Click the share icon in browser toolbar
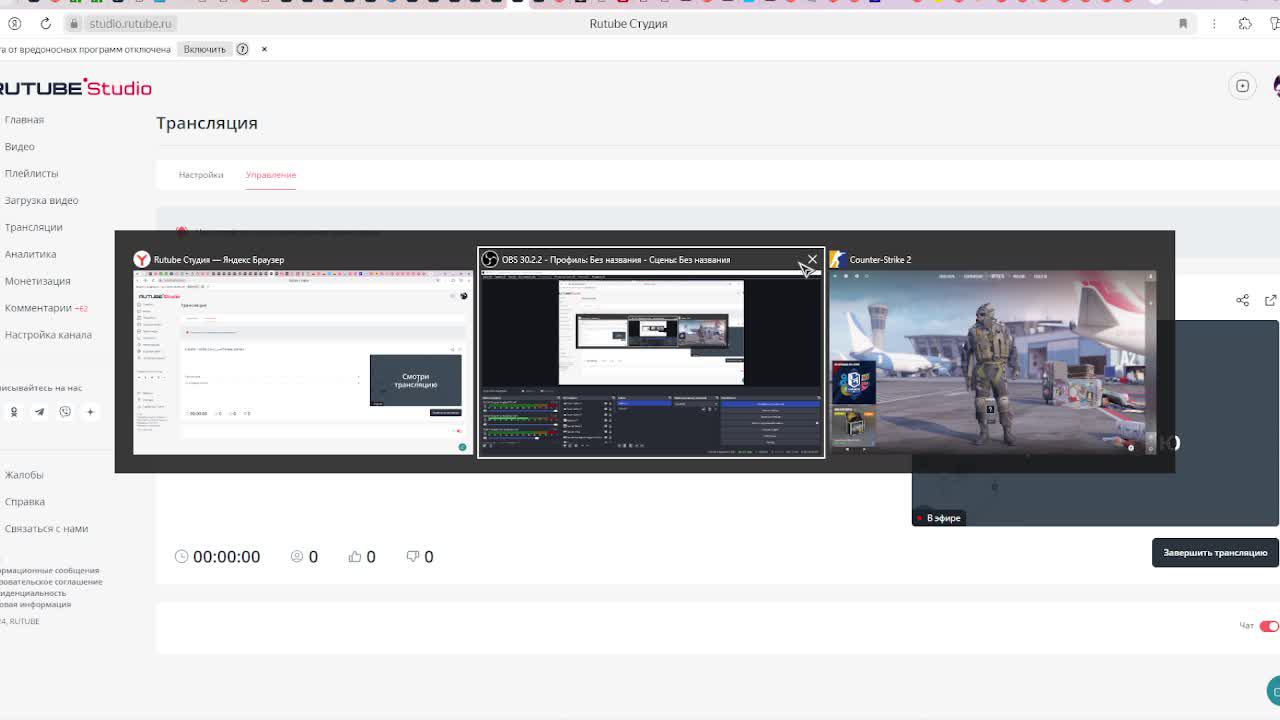 (1274, 23)
